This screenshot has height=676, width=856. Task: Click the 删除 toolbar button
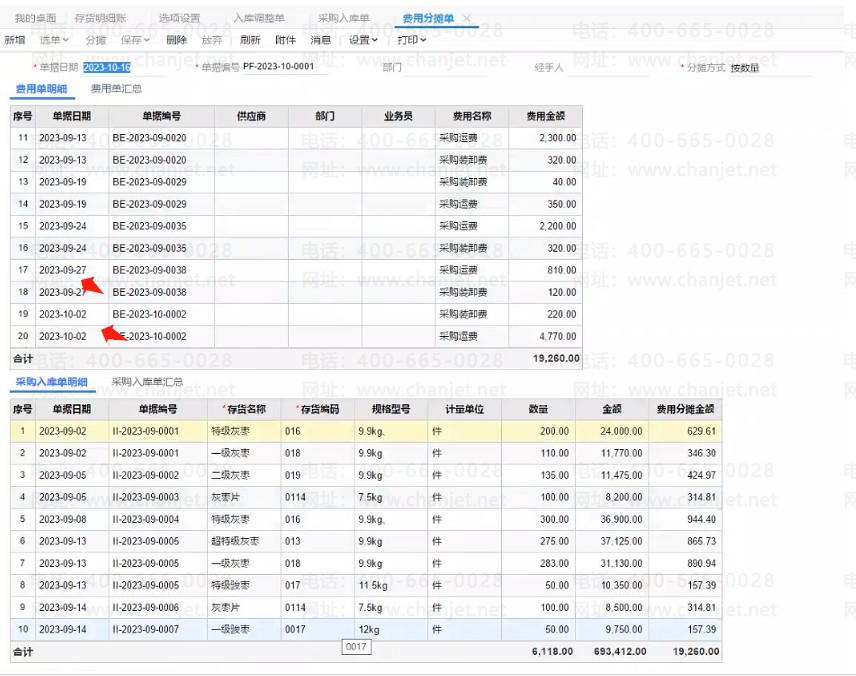176,40
